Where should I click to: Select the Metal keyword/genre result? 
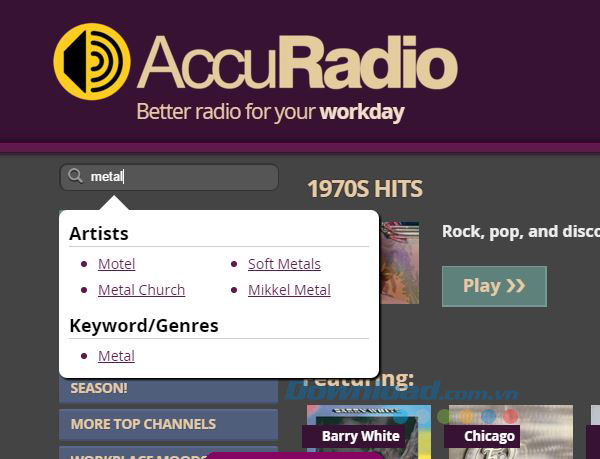tap(116, 356)
